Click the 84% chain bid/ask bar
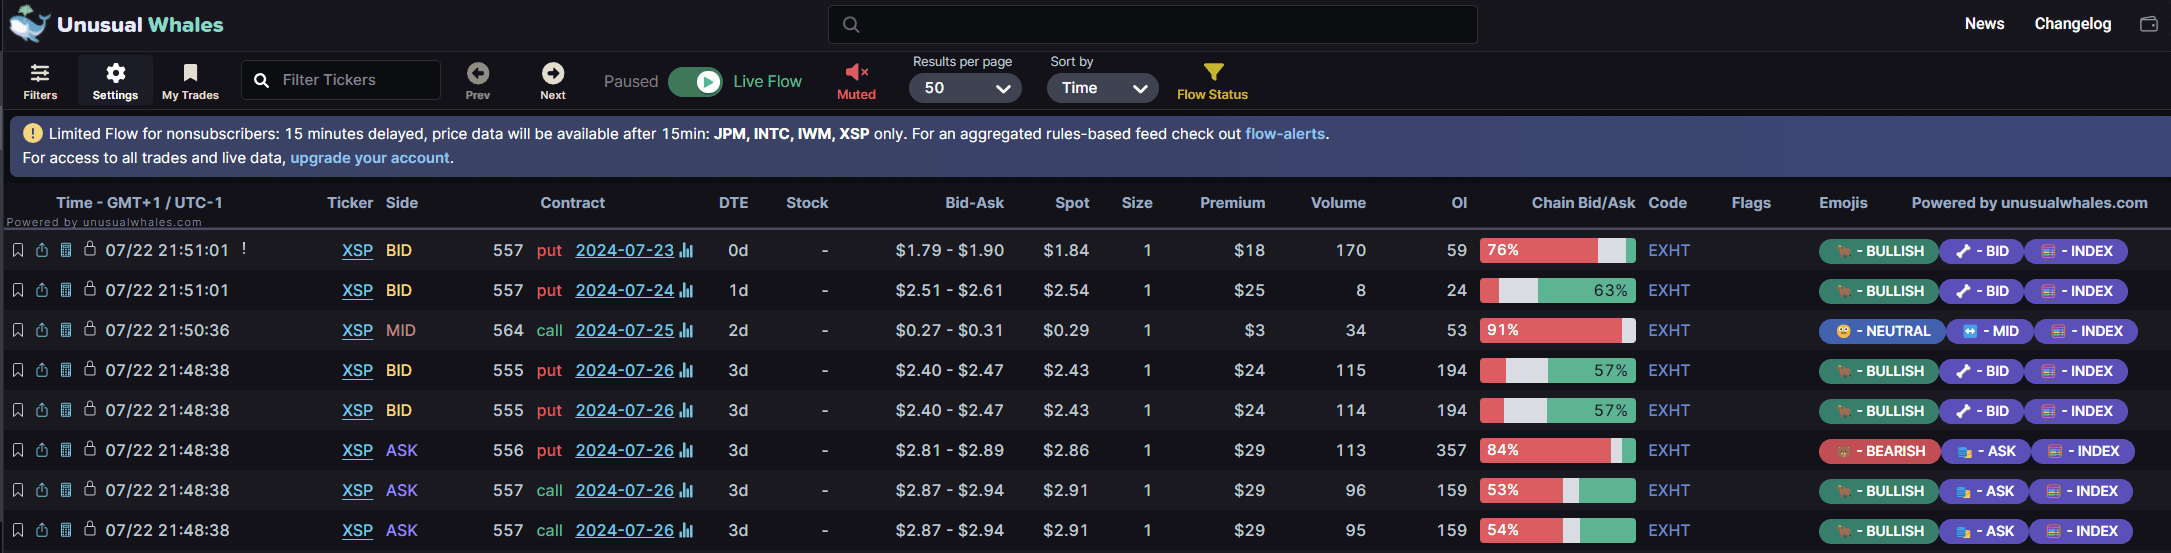The image size is (2171, 553). [x=1558, y=450]
